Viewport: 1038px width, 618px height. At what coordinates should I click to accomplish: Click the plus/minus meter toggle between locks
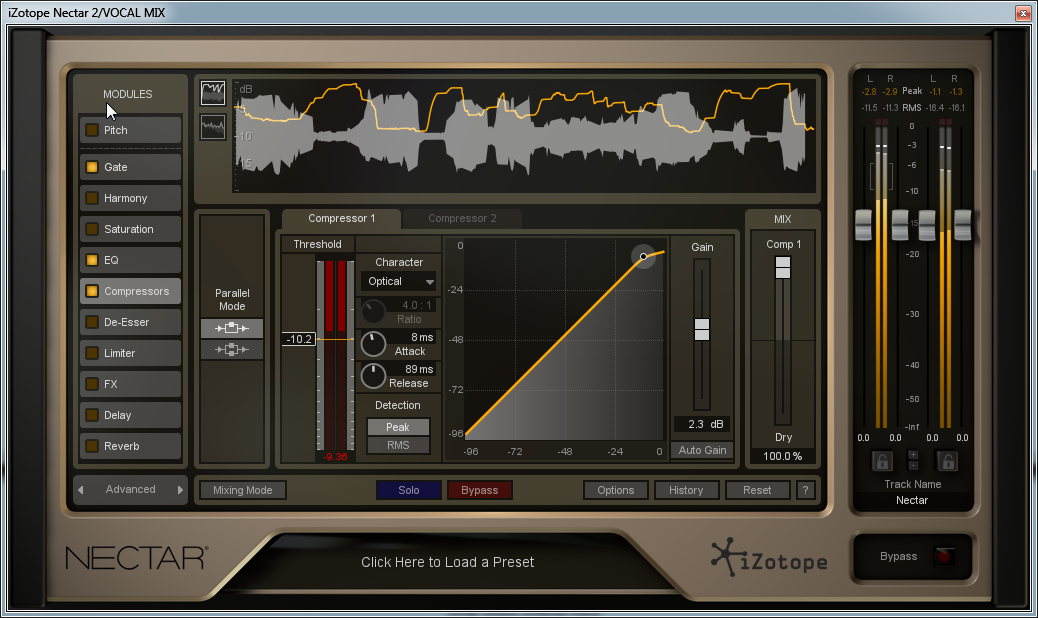click(x=914, y=460)
